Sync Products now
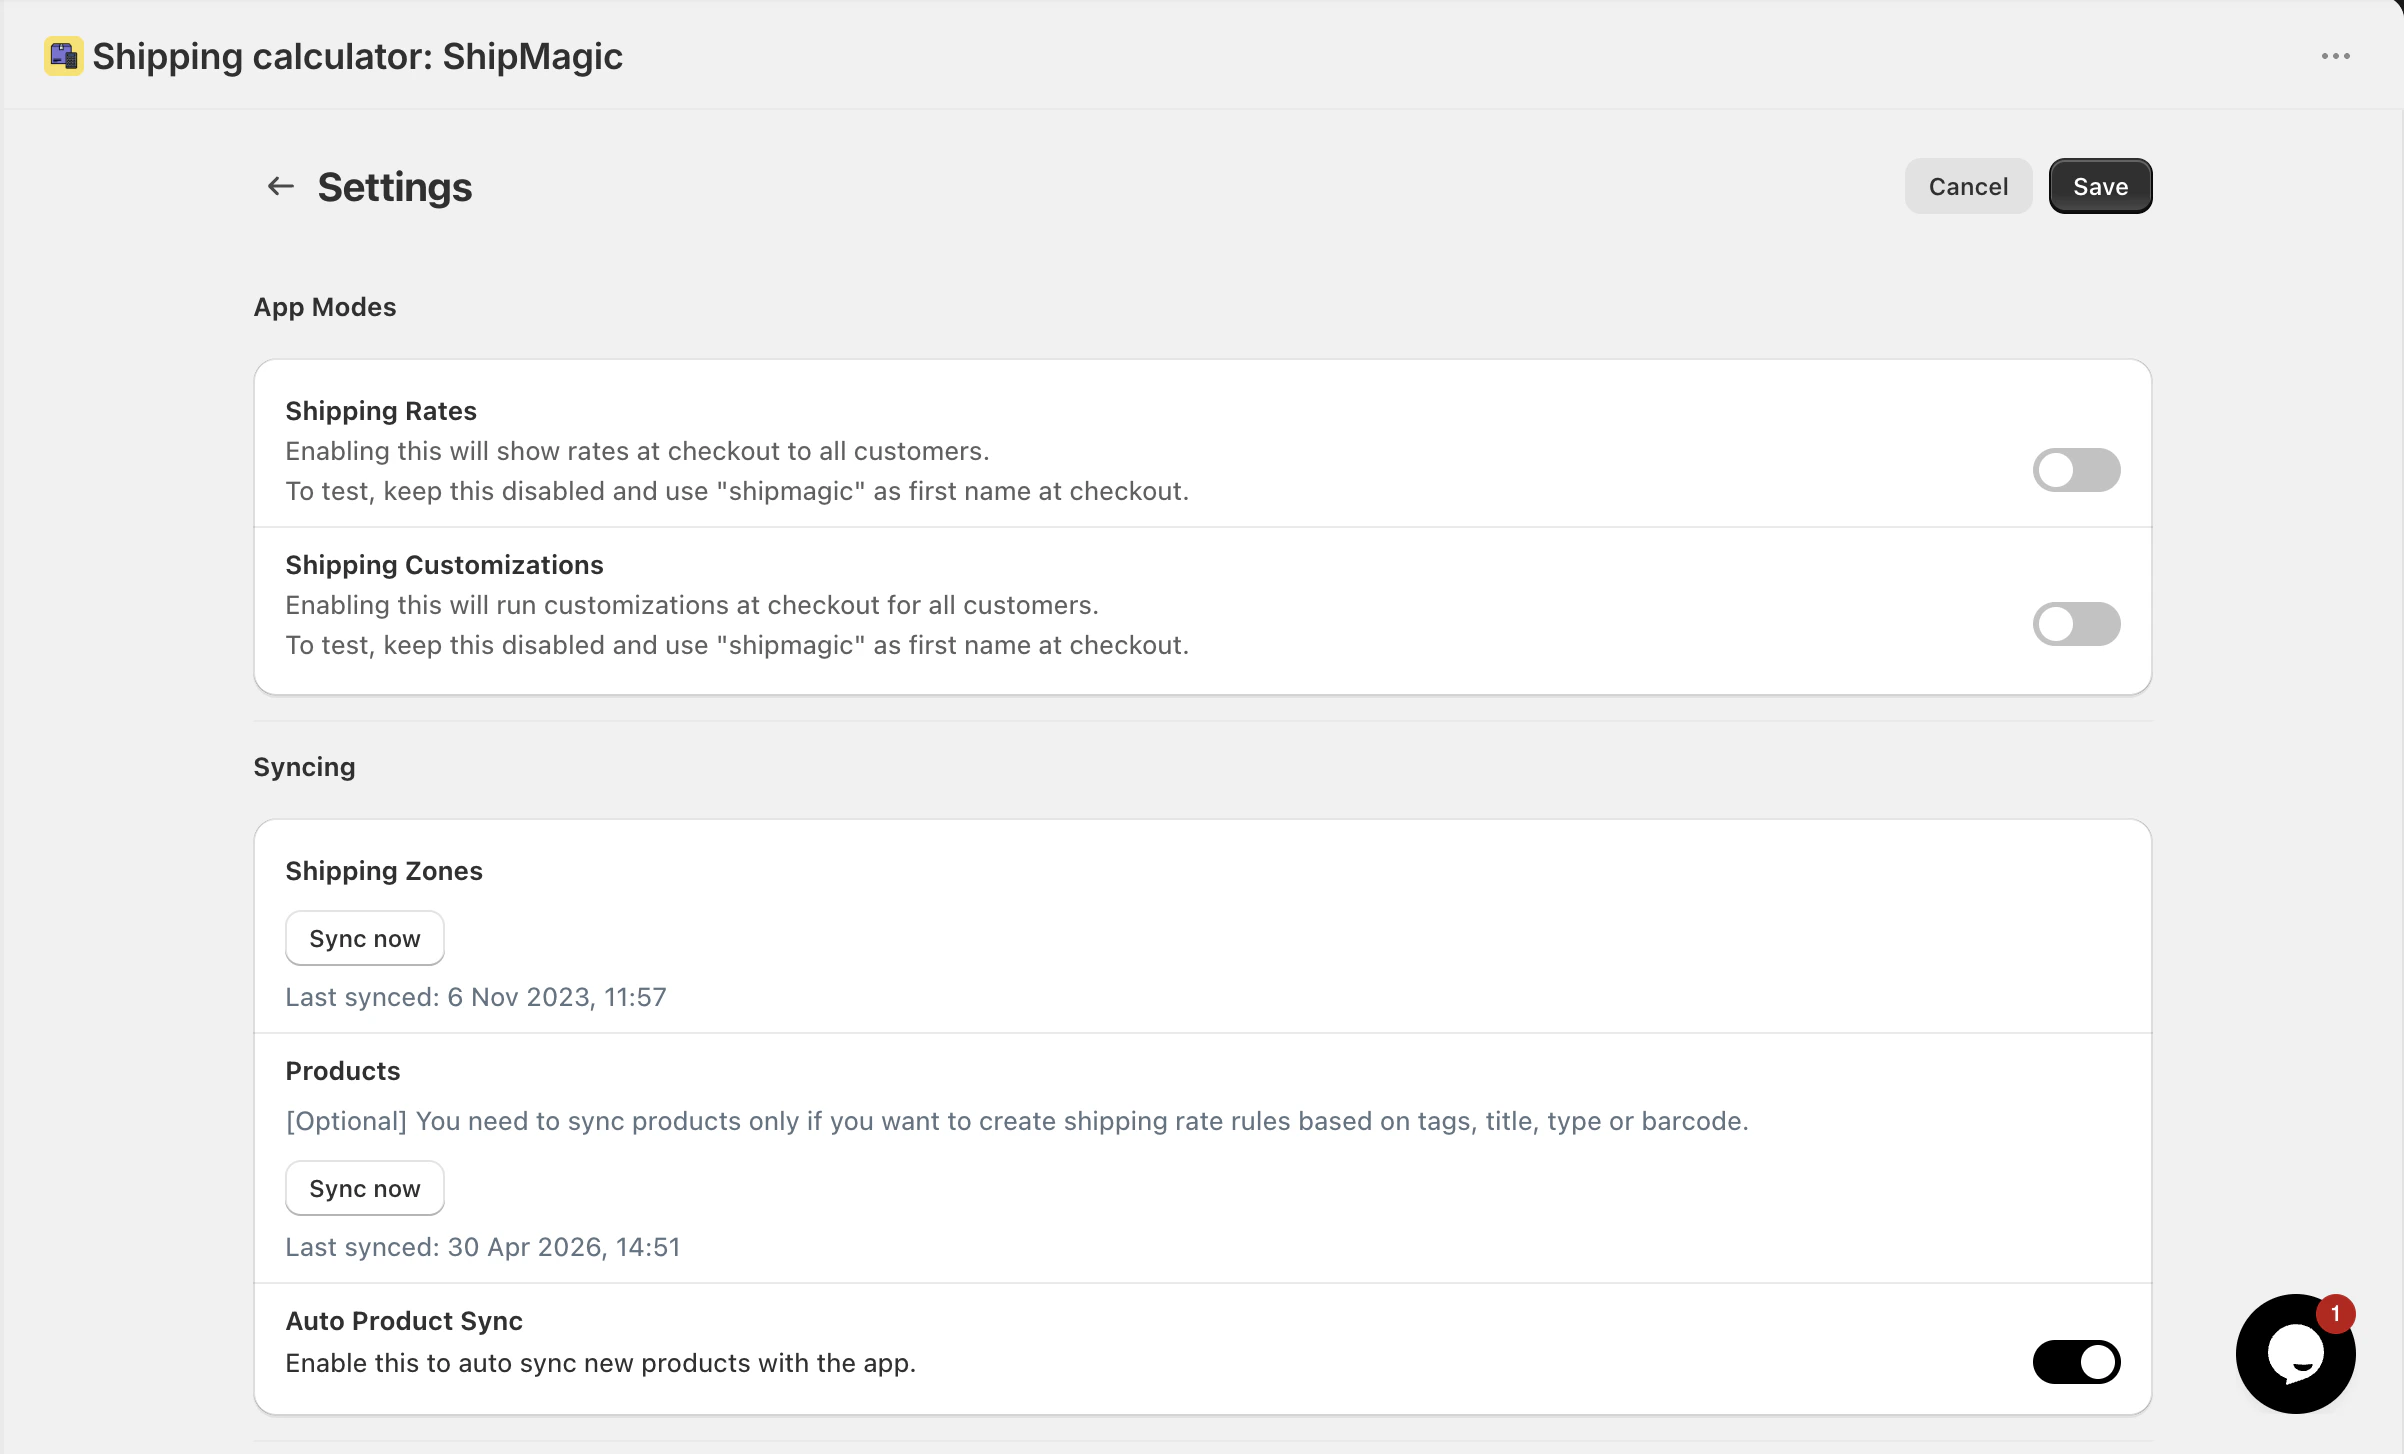This screenshot has width=2404, height=1454. click(x=365, y=1188)
